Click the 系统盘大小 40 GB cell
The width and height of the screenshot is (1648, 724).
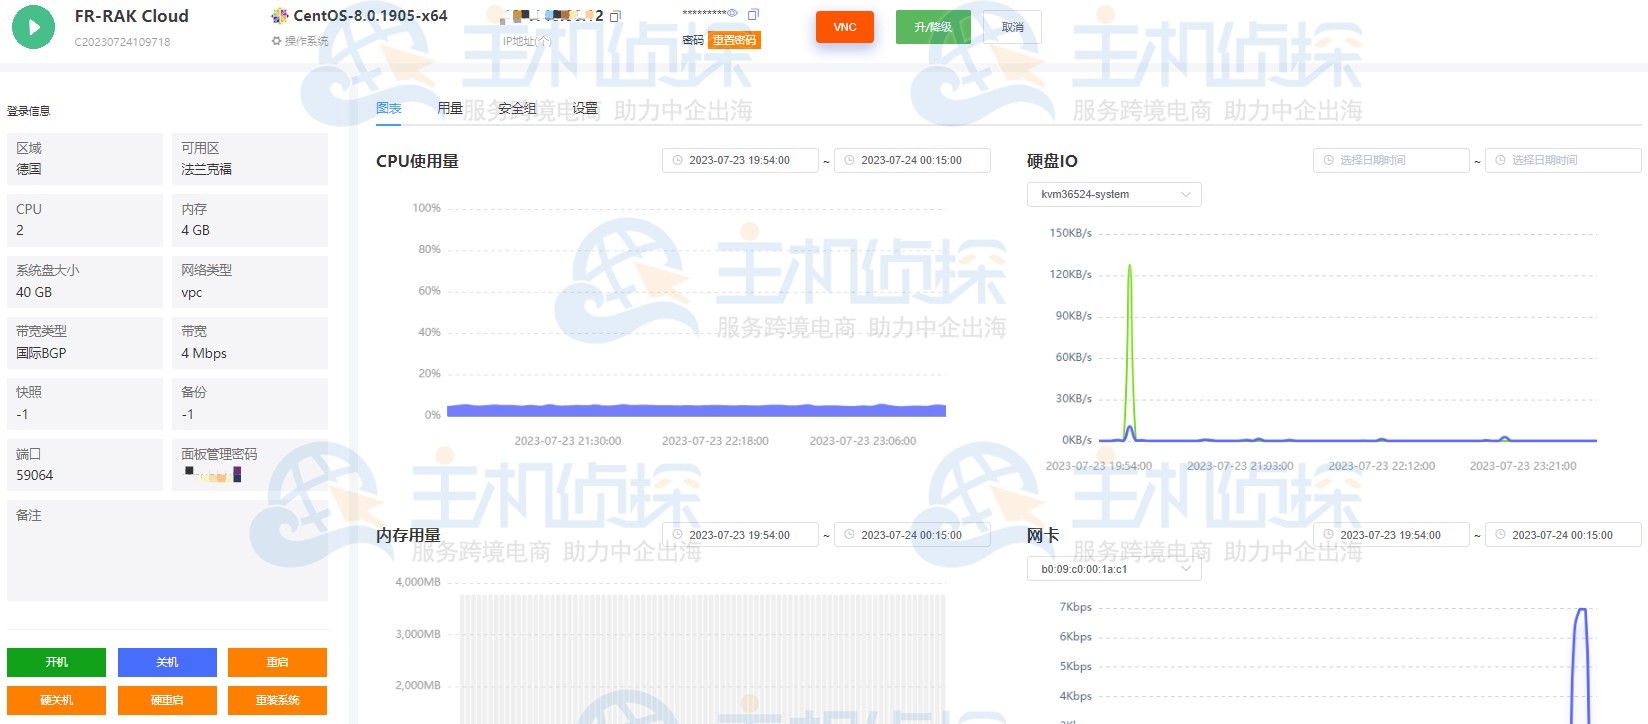coord(85,281)
